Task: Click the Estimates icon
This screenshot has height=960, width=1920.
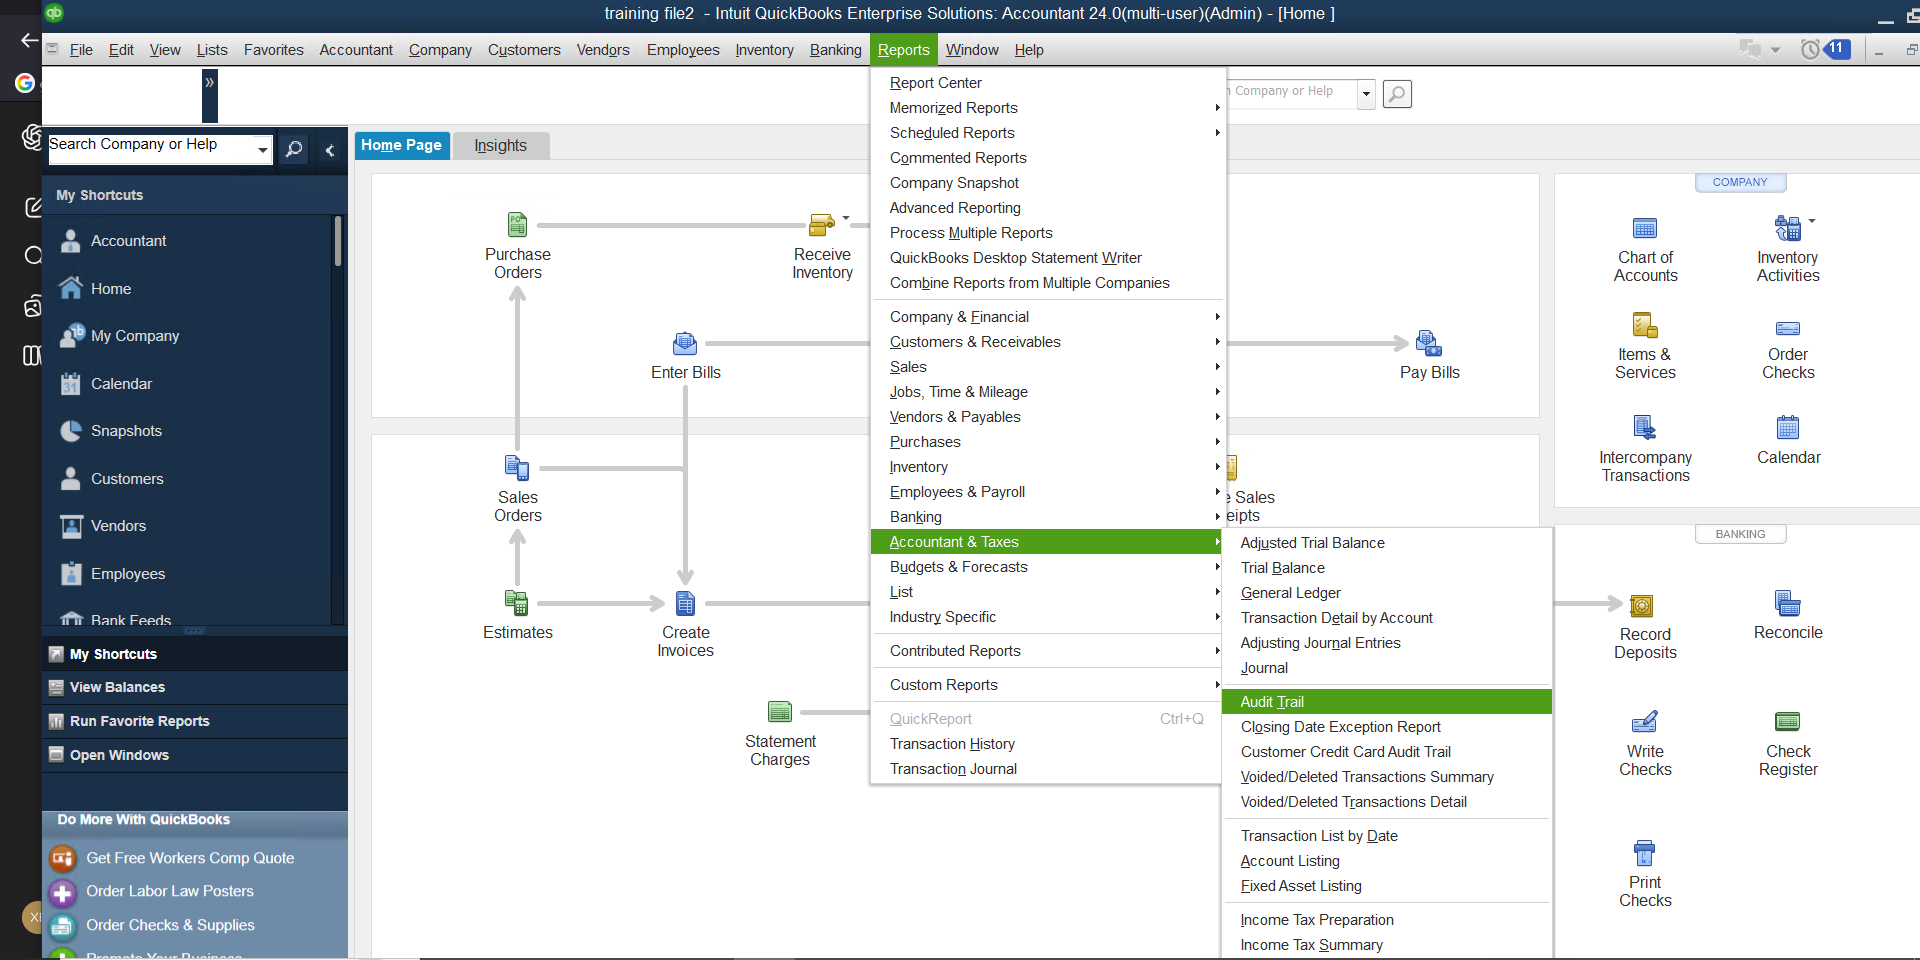Action: coord(517,603)
